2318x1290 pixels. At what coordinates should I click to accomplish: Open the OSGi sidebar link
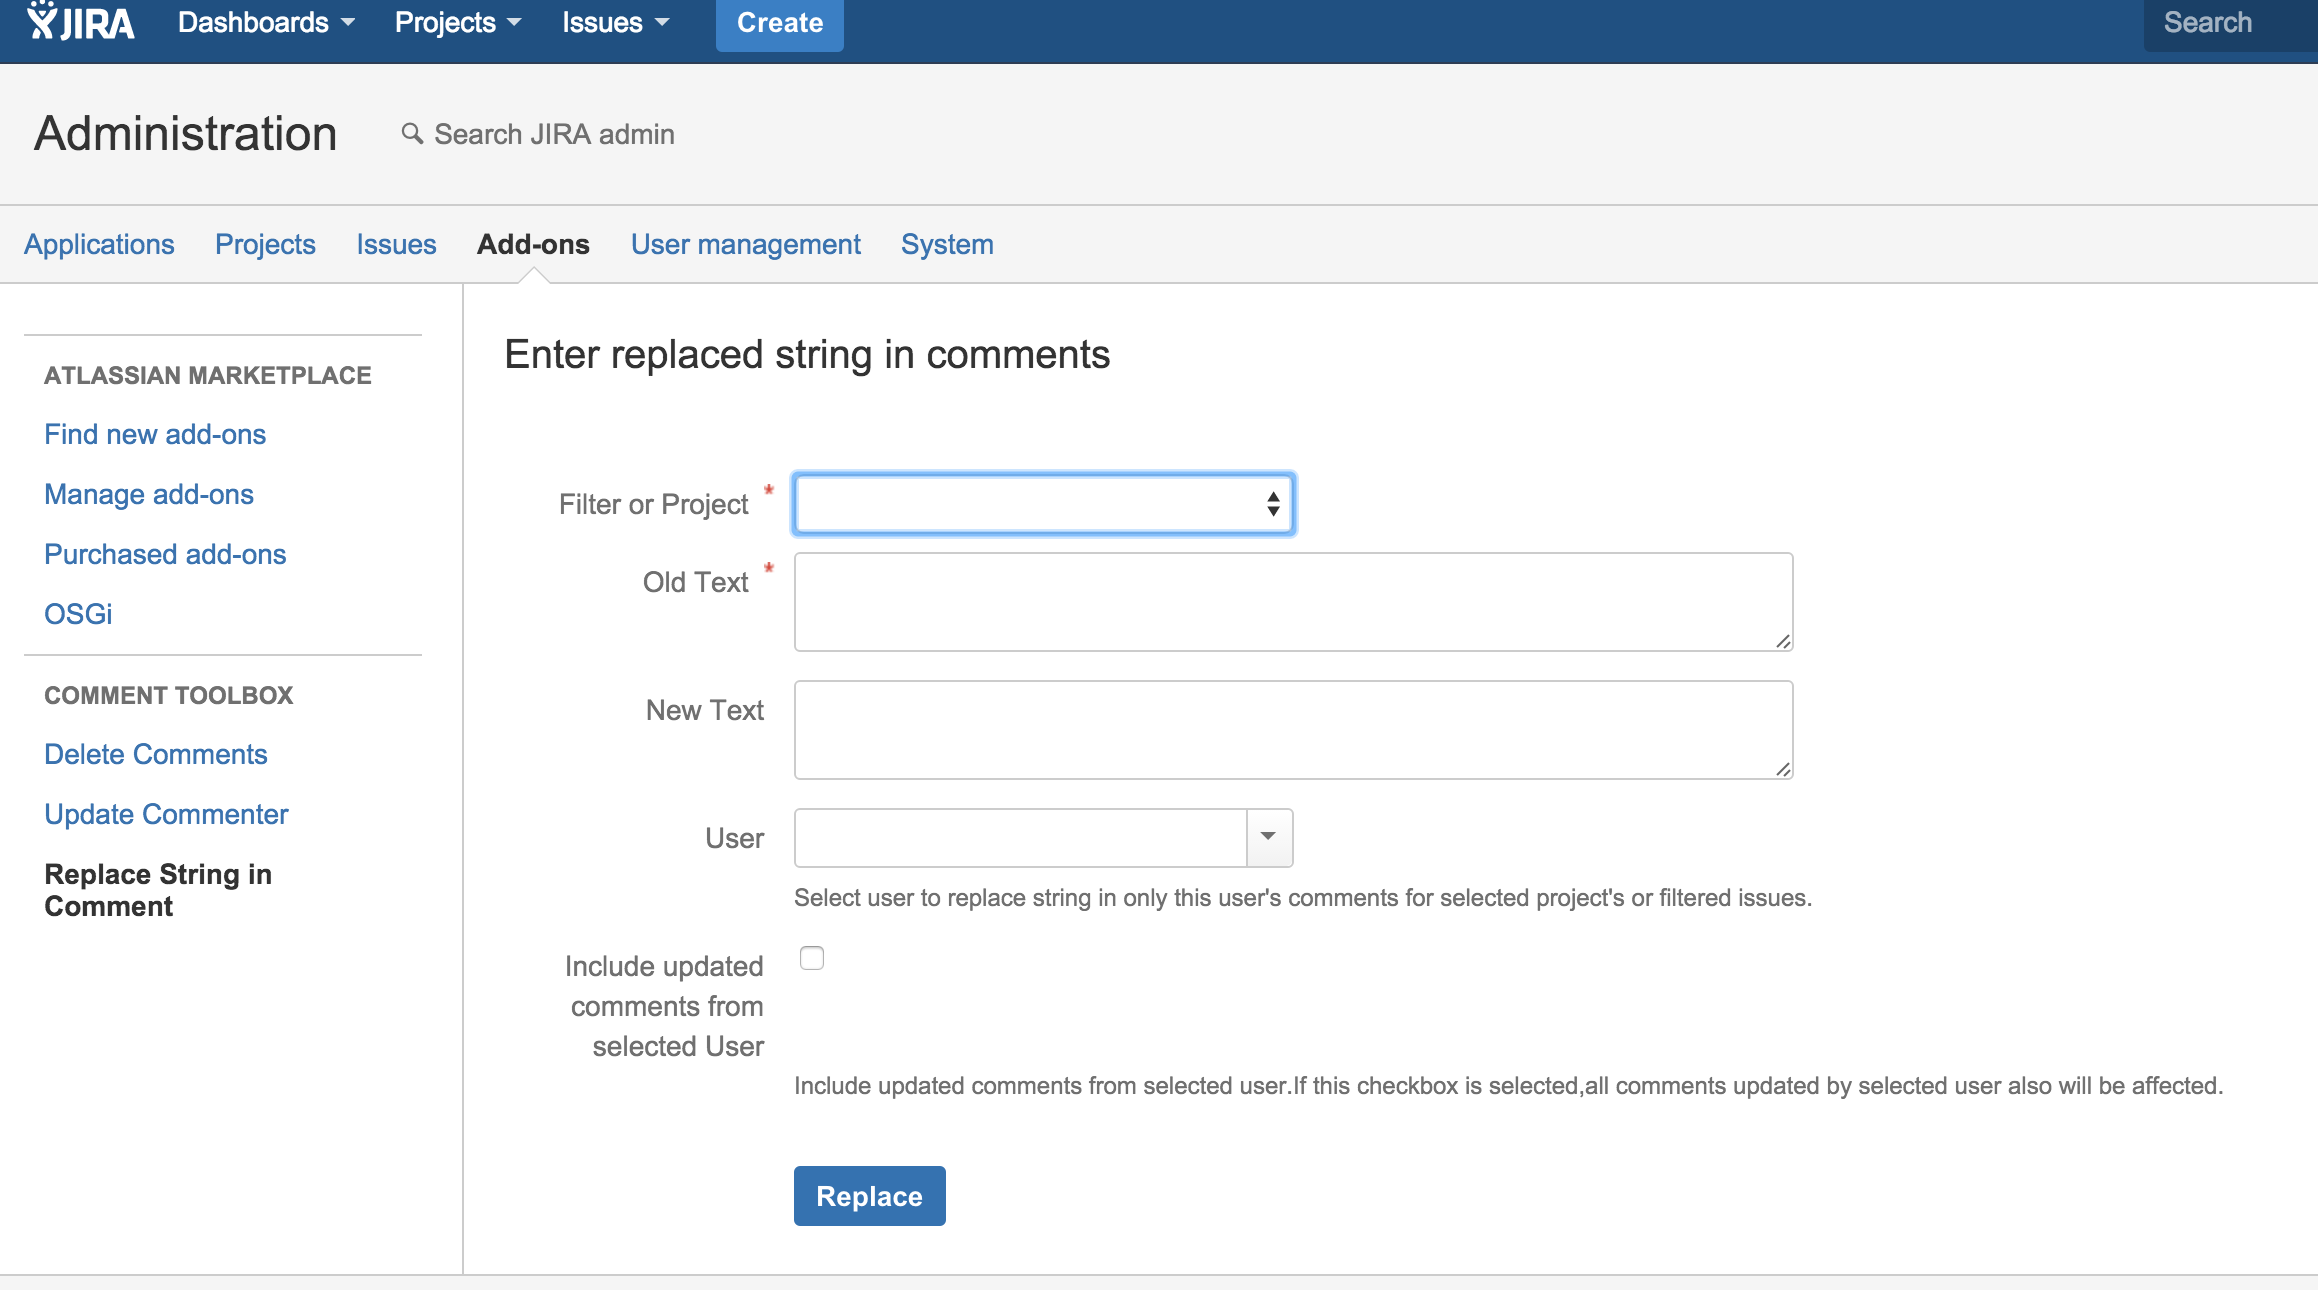(x=78, y=614)
